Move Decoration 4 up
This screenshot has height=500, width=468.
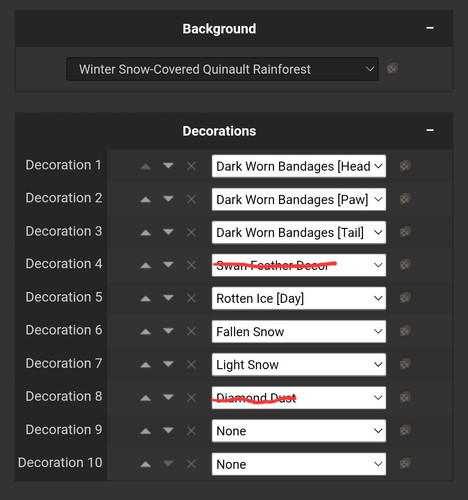point(146,265)
